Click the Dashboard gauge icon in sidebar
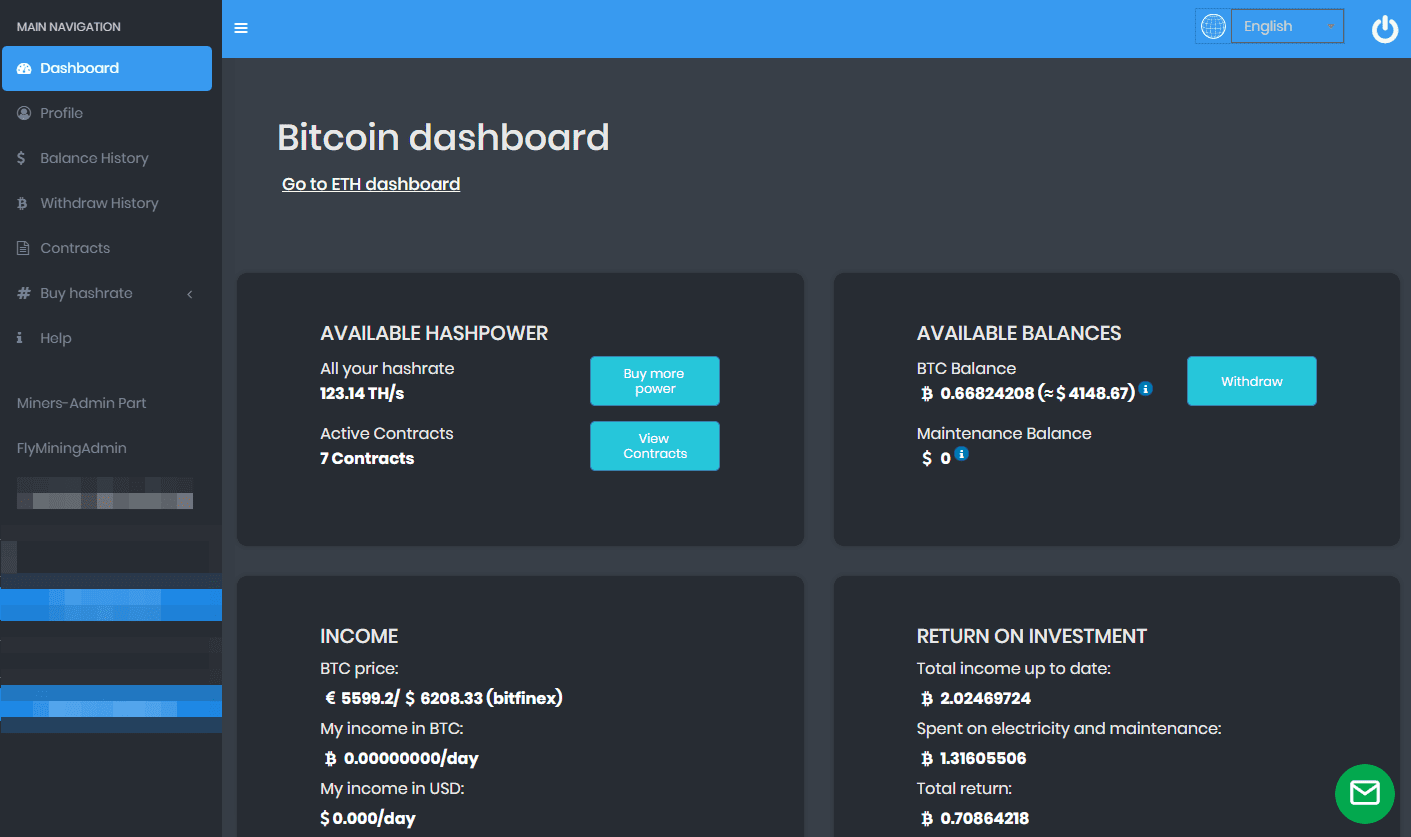The image size is (1411, 837). pyautogui.click(x=24, y=68)
